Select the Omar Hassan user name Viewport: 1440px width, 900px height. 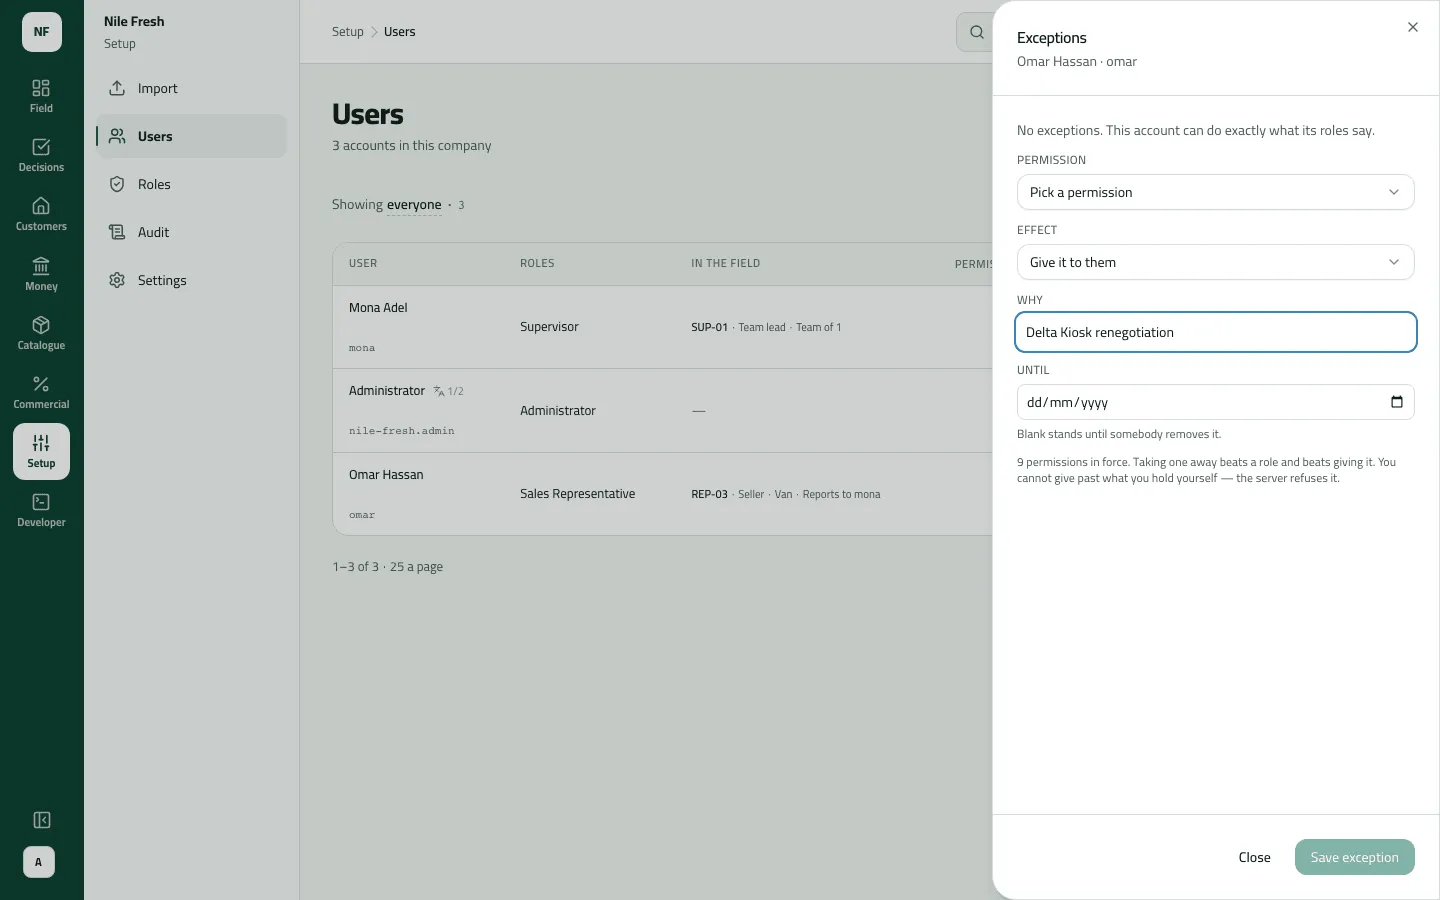386,475
